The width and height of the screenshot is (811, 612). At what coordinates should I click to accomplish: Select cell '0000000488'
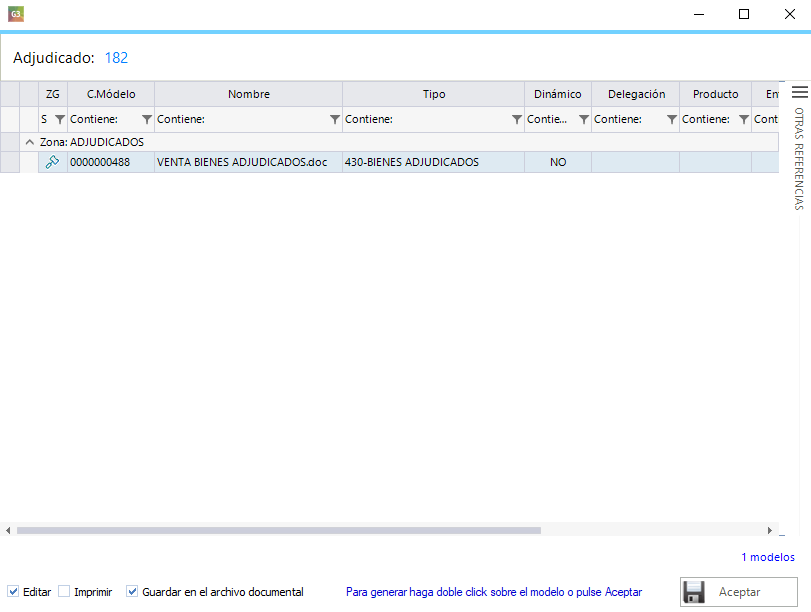[111, 162]
